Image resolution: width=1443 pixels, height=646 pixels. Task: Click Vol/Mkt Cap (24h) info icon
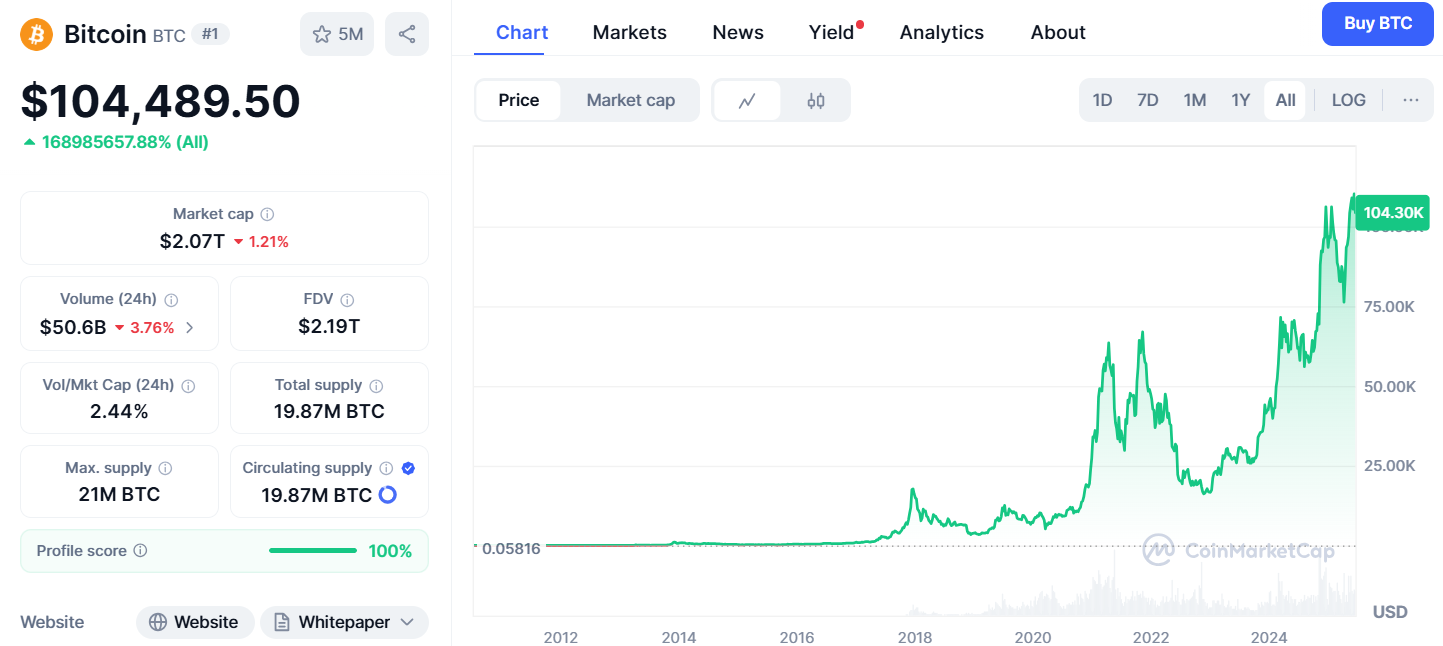coord(188,385)
